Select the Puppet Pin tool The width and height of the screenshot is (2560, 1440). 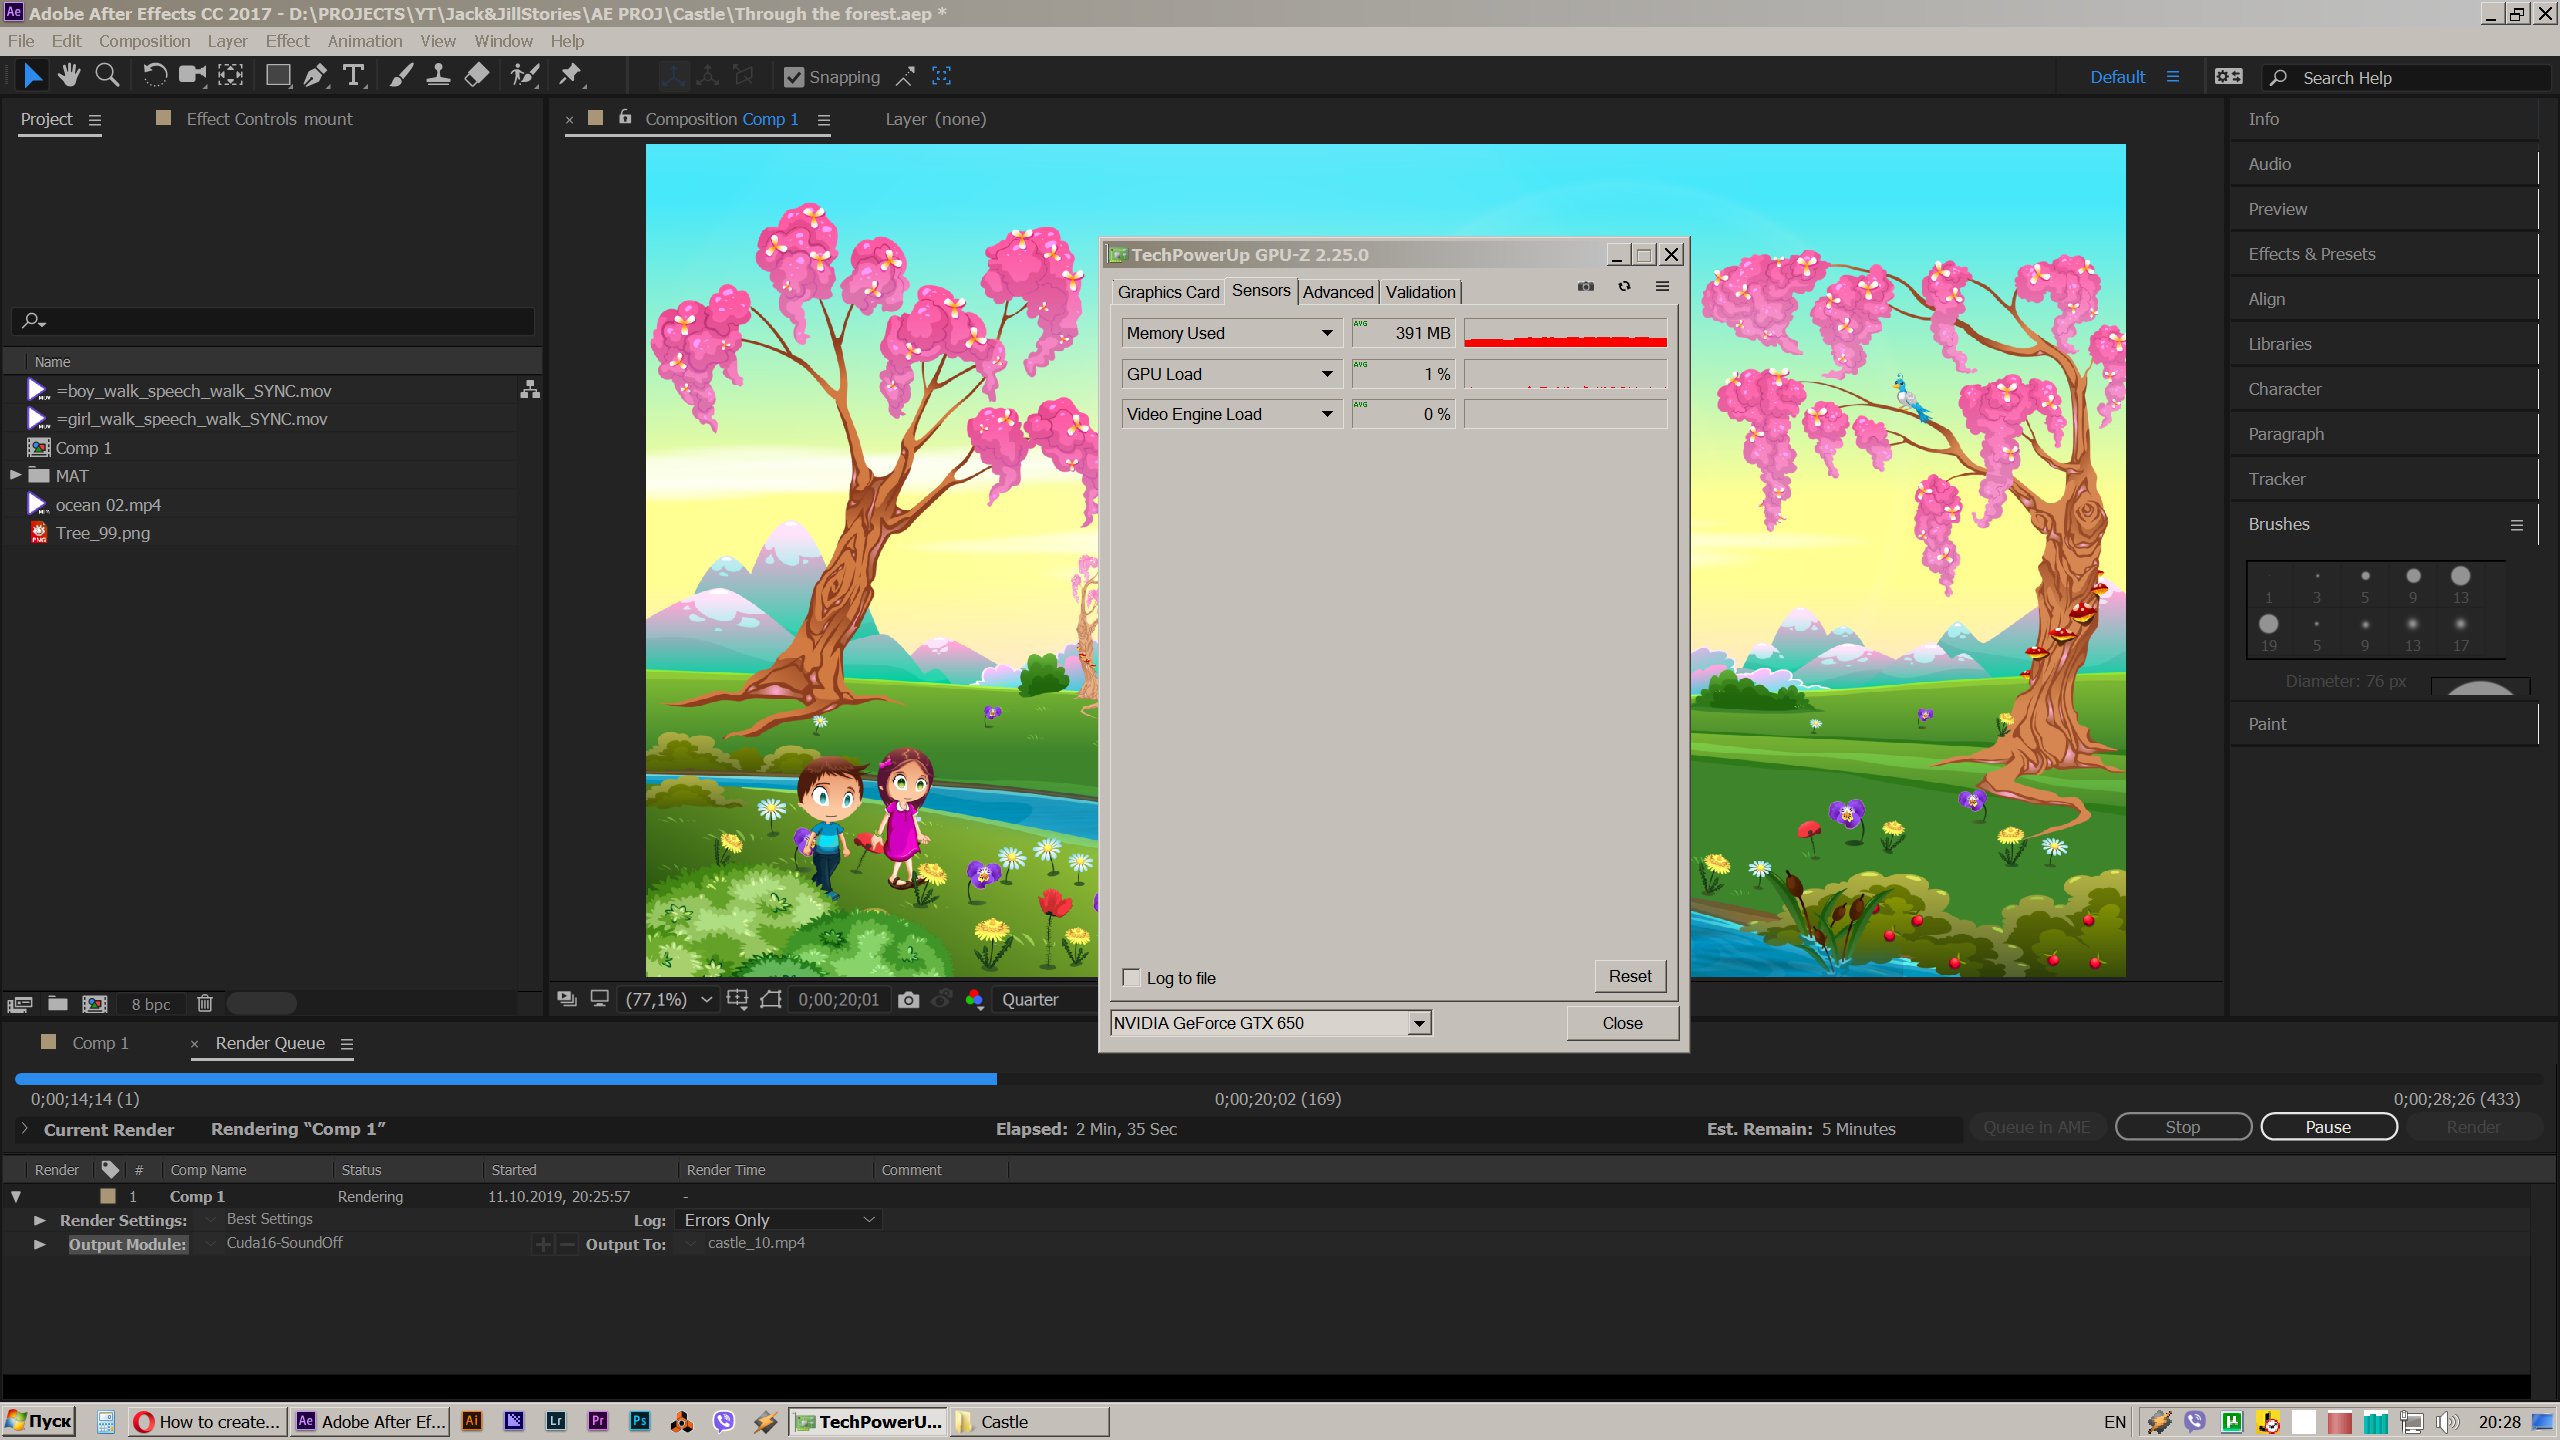click(x=570, y=76)
